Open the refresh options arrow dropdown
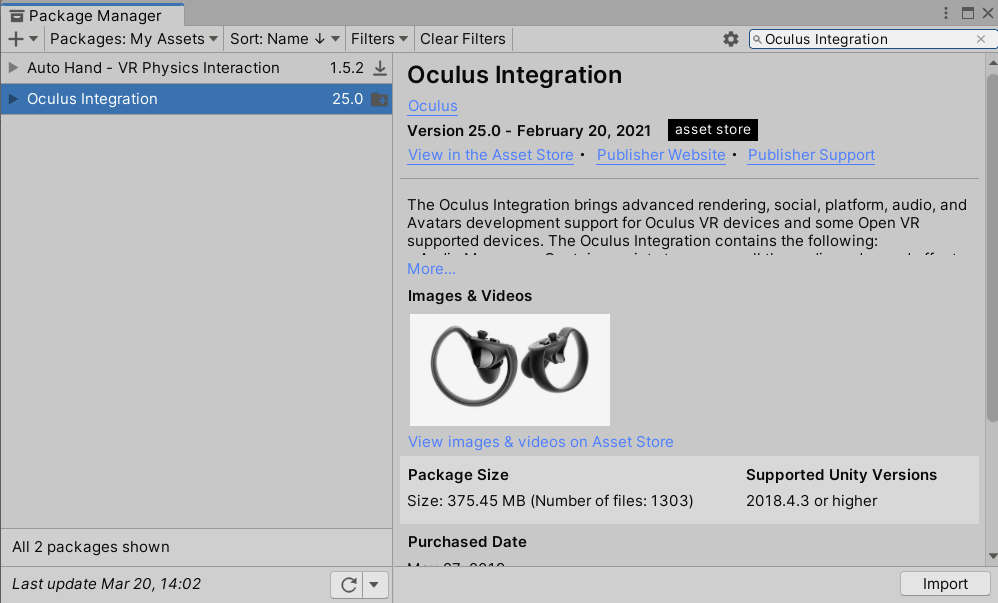Viewport: 998px width, 603px height. click(x=375, y=584)
